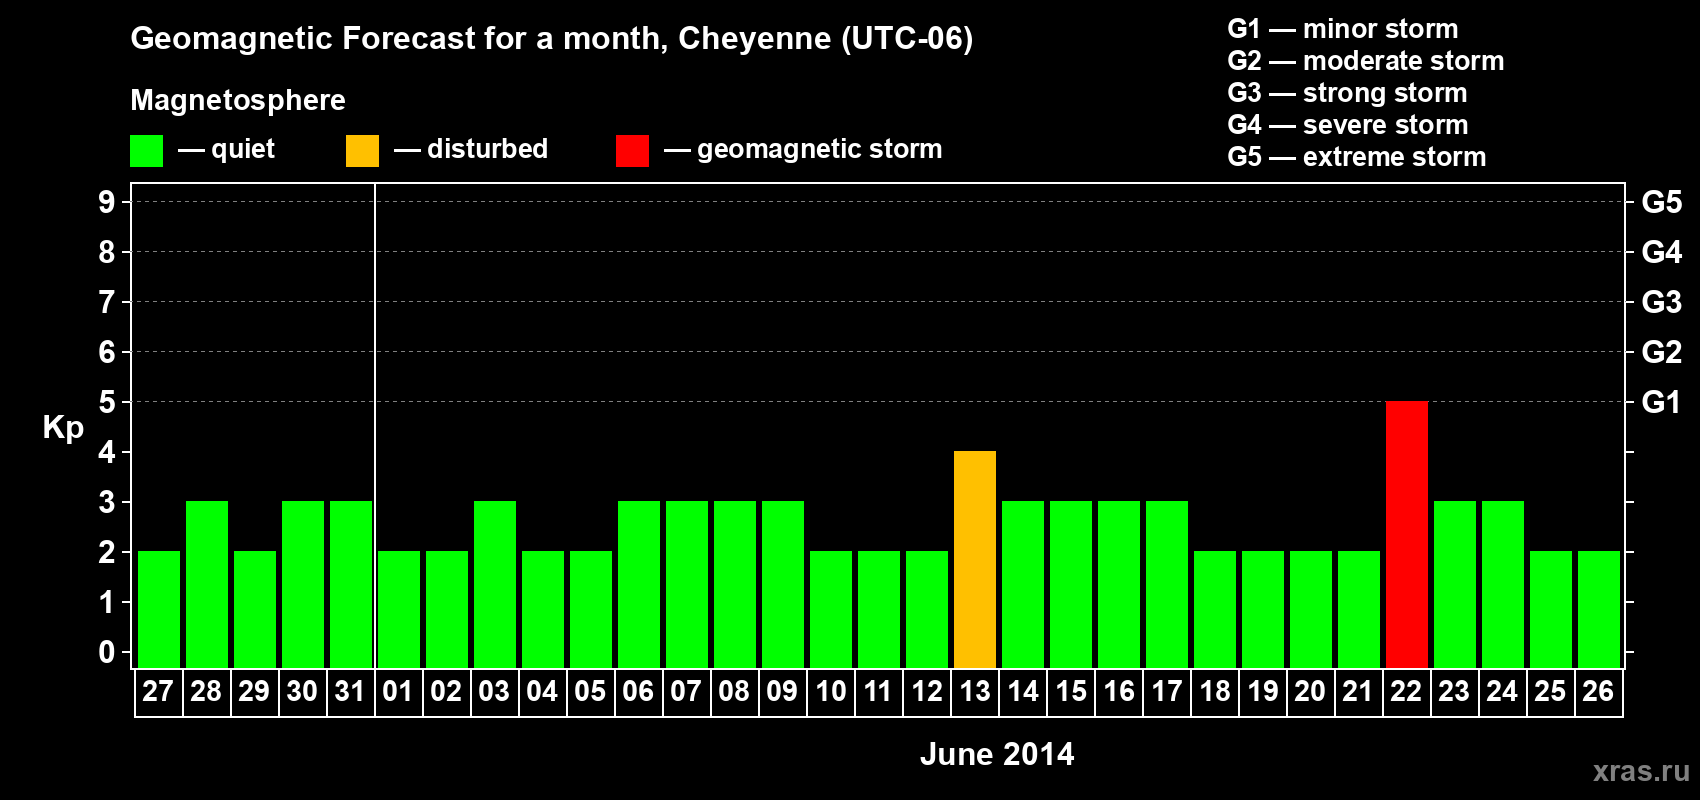
Task: Click the green bar for day 09
Action: tap(782, 584)
